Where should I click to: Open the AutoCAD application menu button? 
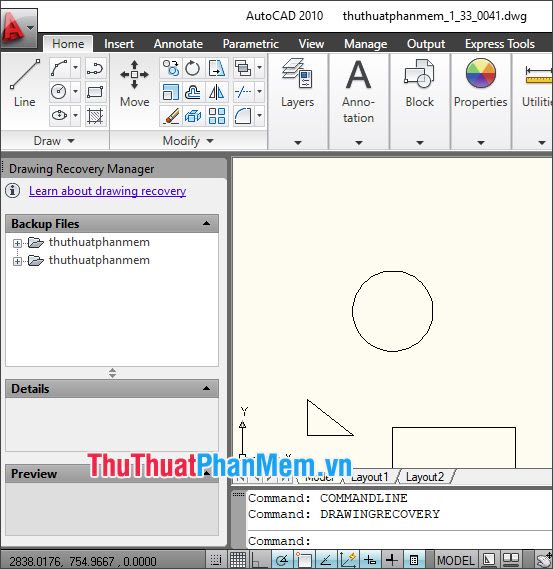(19, 28)
